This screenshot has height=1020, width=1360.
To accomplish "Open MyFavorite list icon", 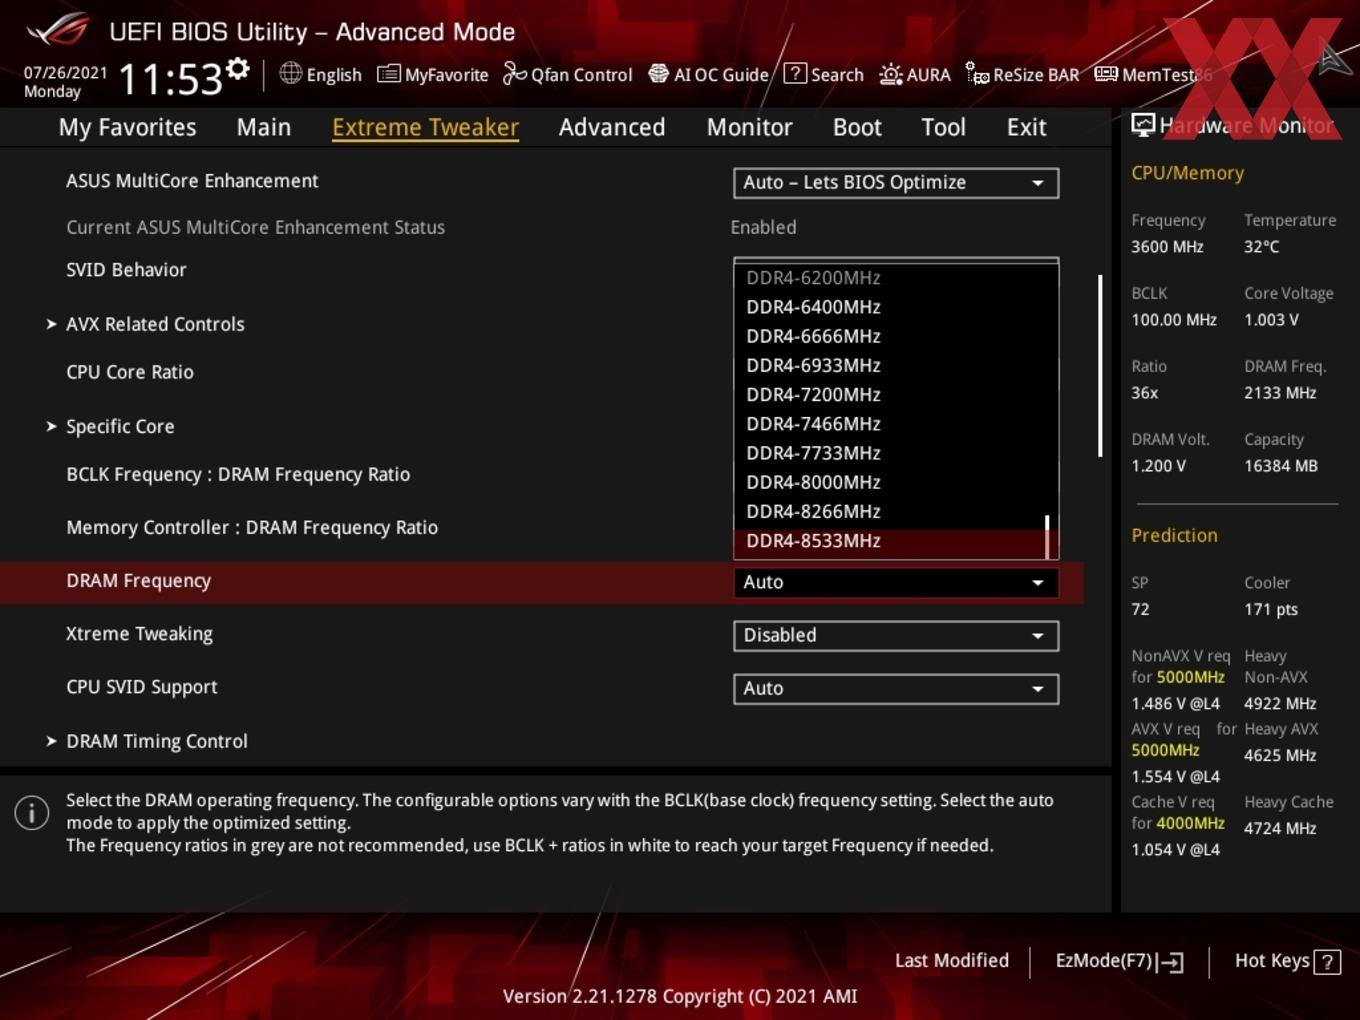I will coord(388,74).
